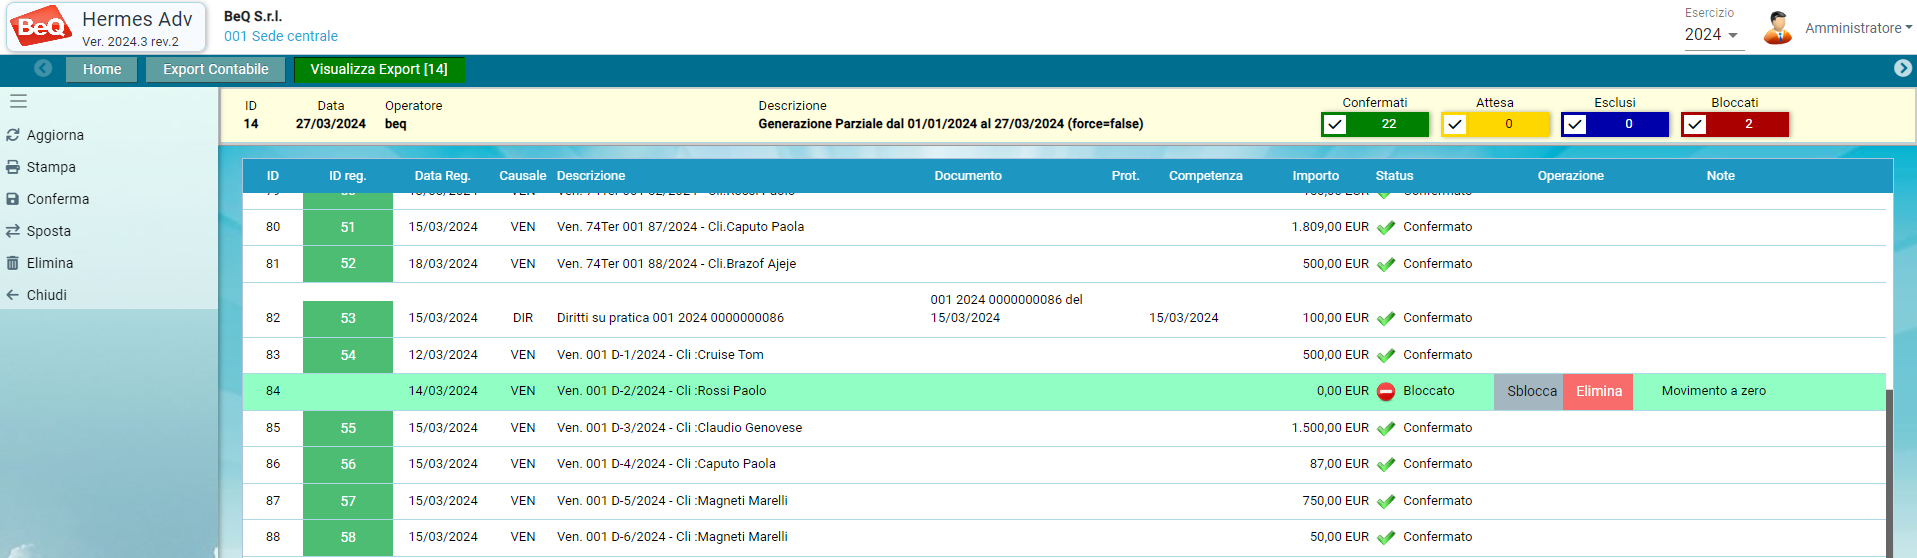The width and height of the screenshot is (1917, 558).
Task: Click the Elimina trash icon in sidebar
Action: [x=13, y=263]
